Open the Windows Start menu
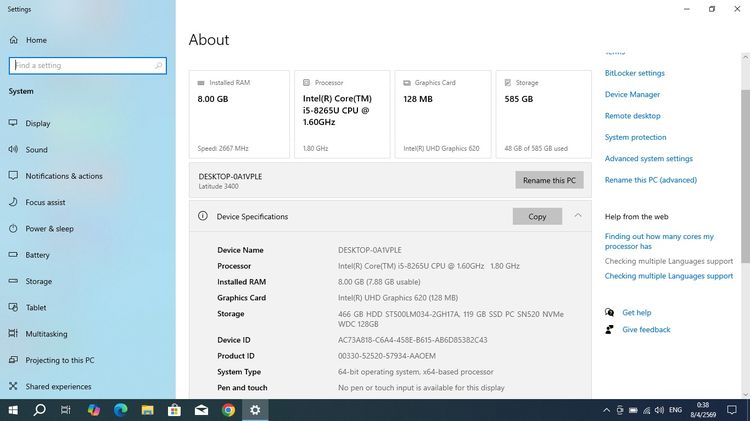Image resolution: width=750 pixels, height=421 pixels. point(13,410)
